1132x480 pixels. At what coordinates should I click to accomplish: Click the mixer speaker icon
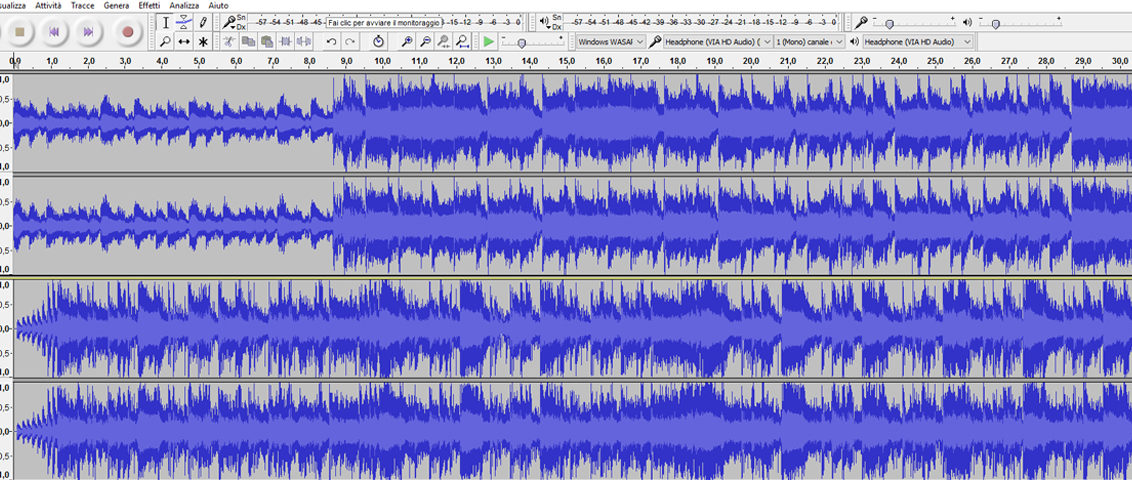click(x=967, y=22)
